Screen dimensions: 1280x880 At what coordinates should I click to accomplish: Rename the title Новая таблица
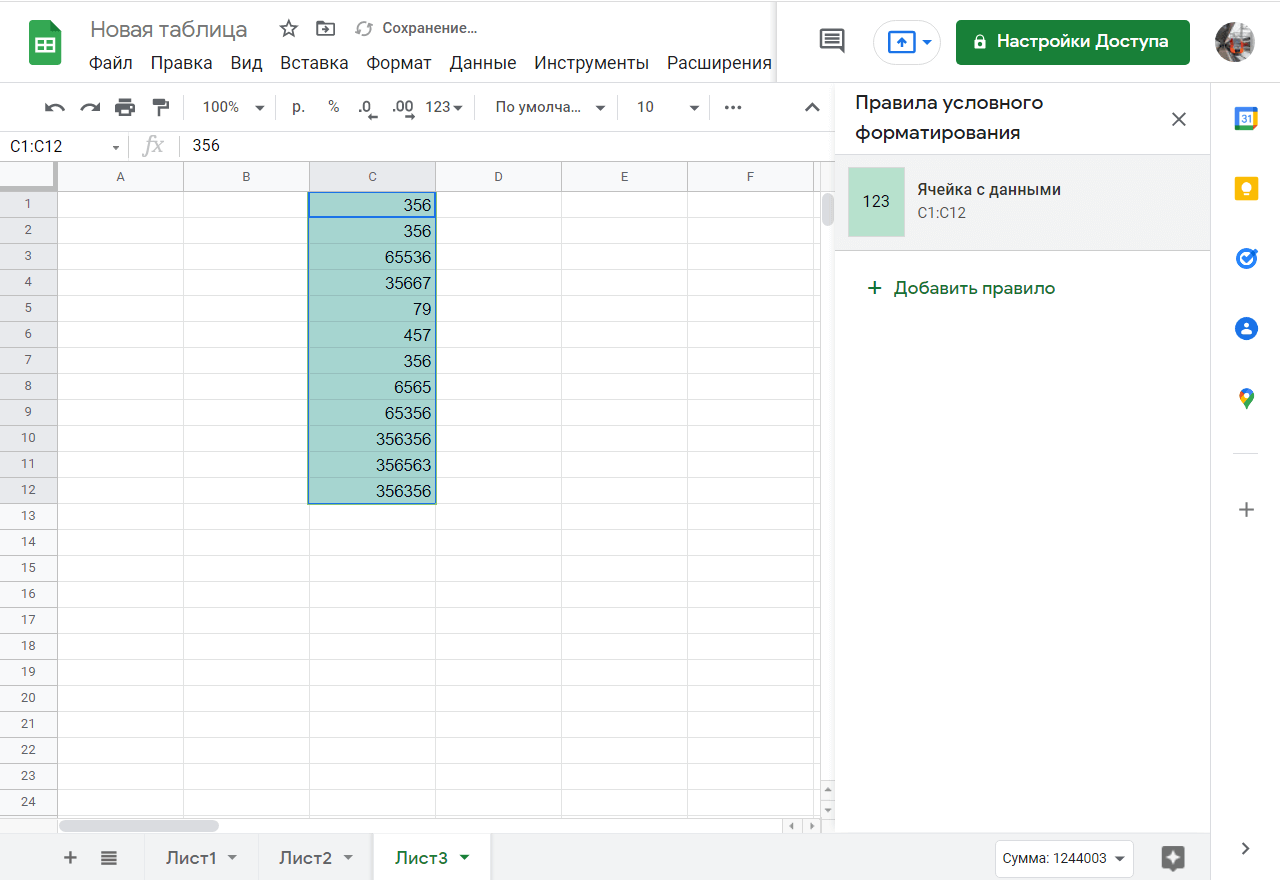(169, 29)
